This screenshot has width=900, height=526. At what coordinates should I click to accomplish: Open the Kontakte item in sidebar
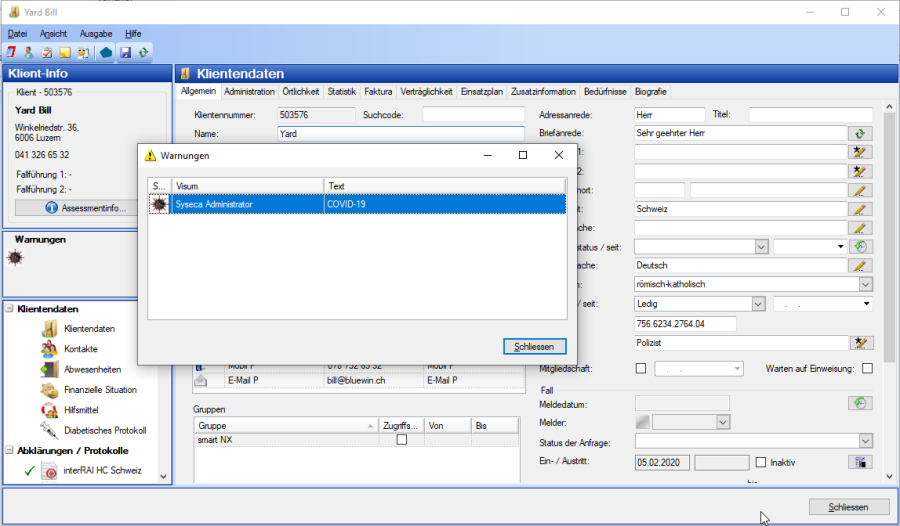[x=80, y=349]
